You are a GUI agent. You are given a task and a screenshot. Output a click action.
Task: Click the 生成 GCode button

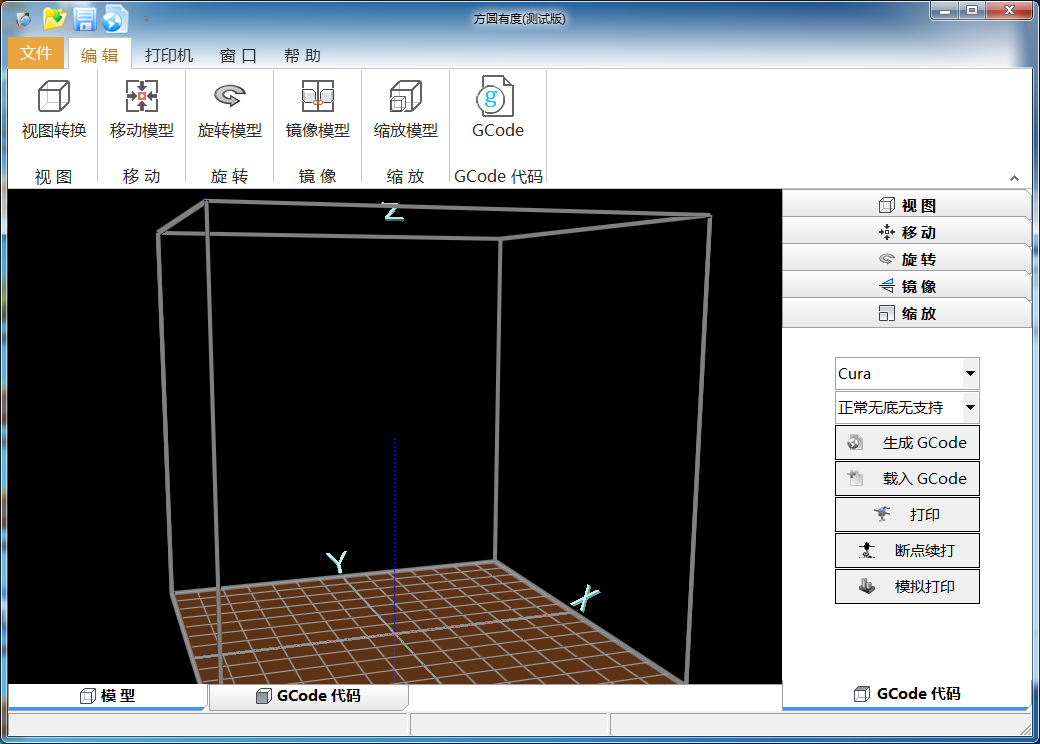(907, 443)
